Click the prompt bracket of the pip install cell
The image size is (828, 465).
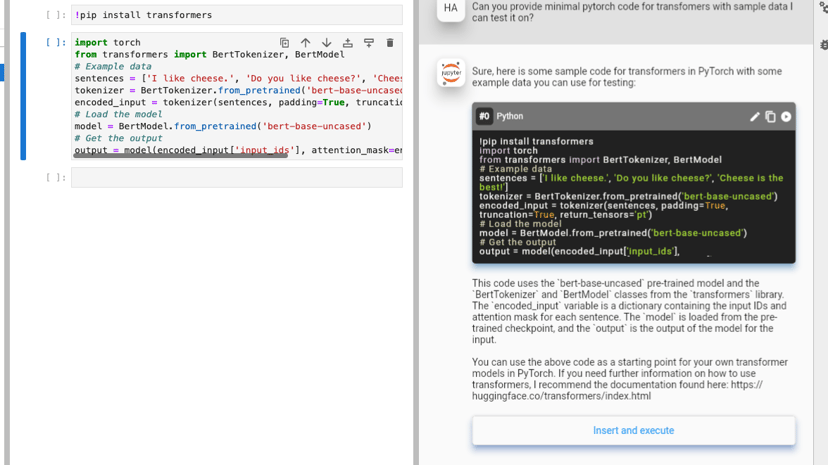(x=56, y=15)
